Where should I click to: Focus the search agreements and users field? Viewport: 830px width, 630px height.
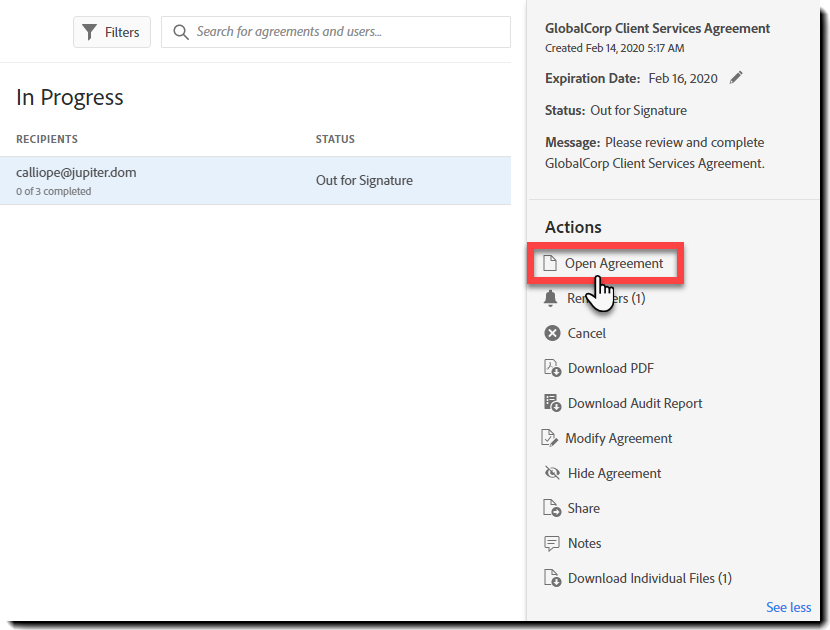pos(345,32)
